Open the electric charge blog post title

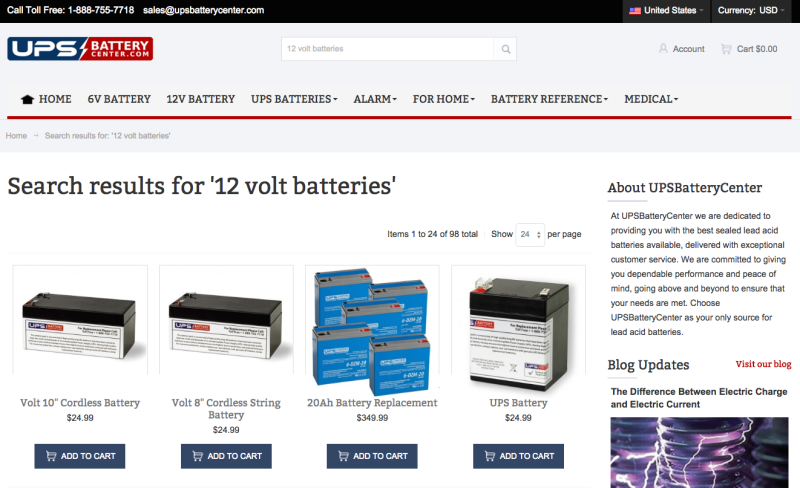coord(699,398)
